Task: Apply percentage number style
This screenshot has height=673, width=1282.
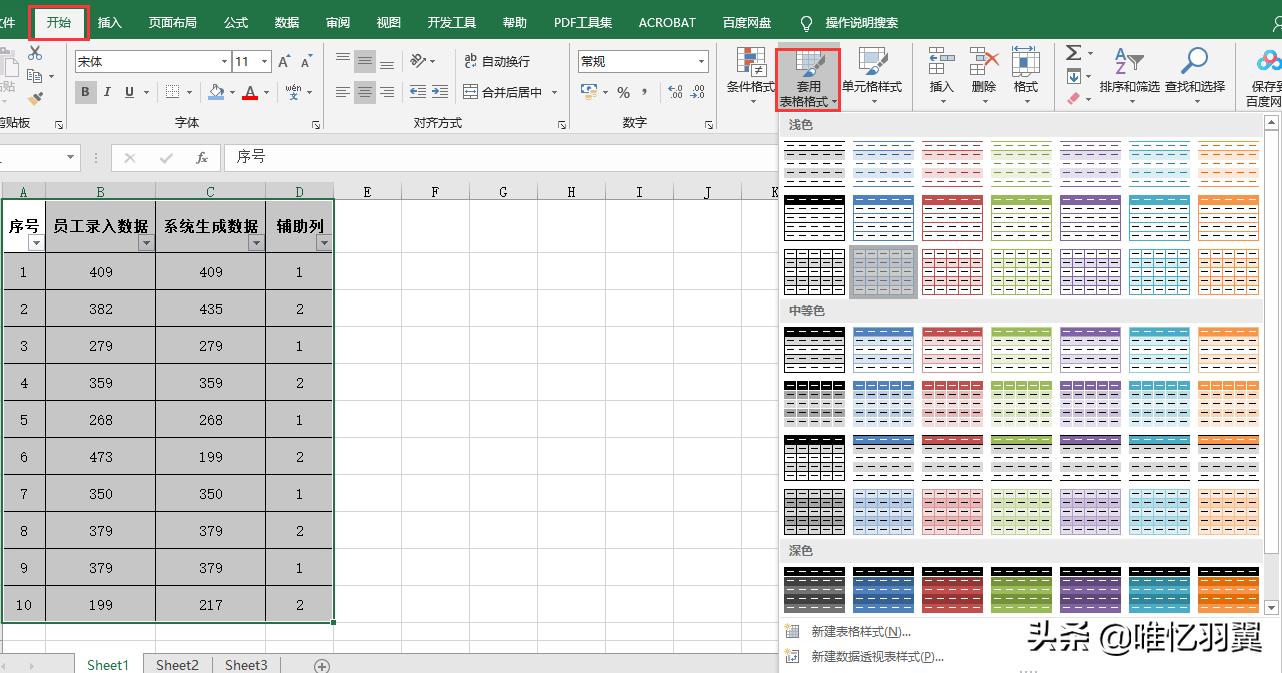Action: (622, 92)
